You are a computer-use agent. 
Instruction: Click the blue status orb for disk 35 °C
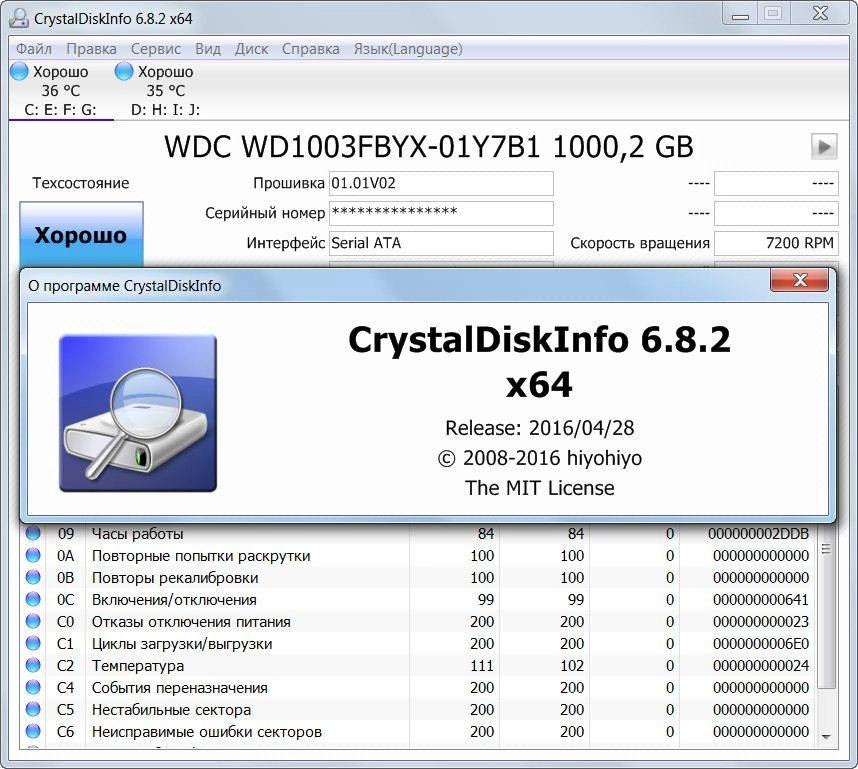(x=124, y=71)
